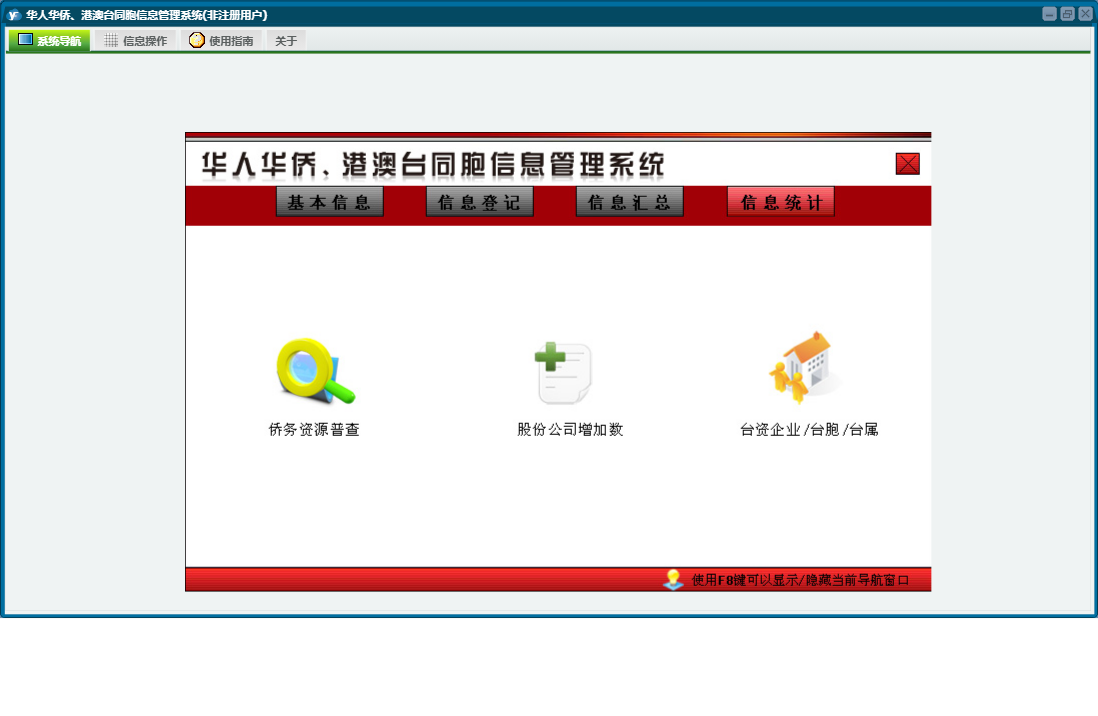1098x716 pixels.
Task: Close the main application window
Action: (x=1085, y=14)
